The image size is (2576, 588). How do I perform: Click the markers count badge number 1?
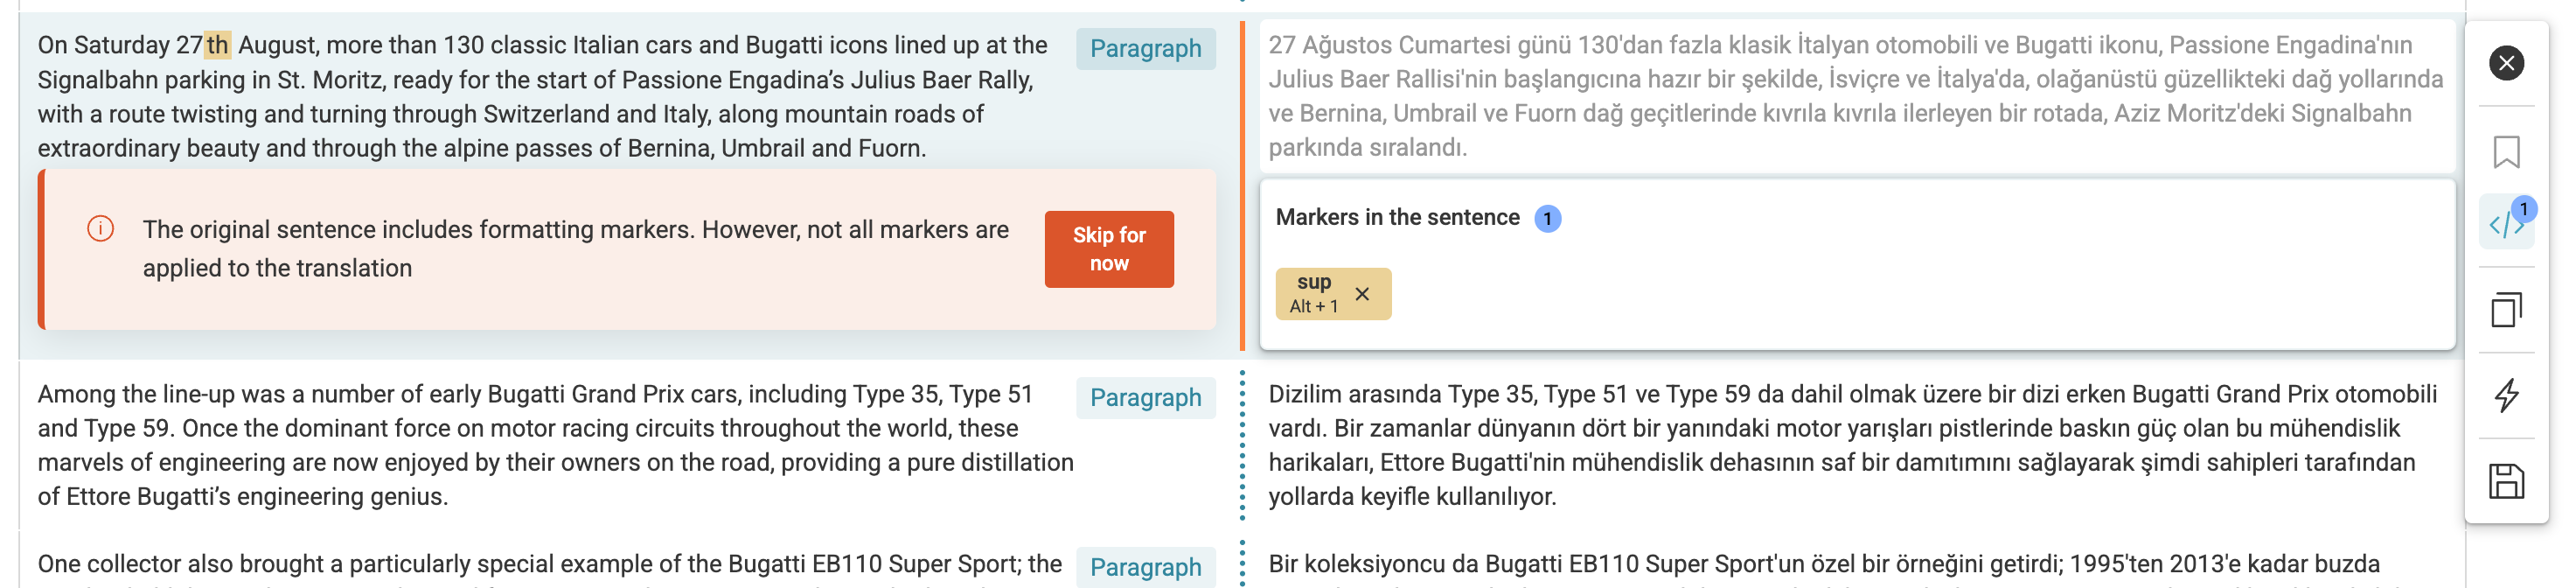coord(1546,218)
